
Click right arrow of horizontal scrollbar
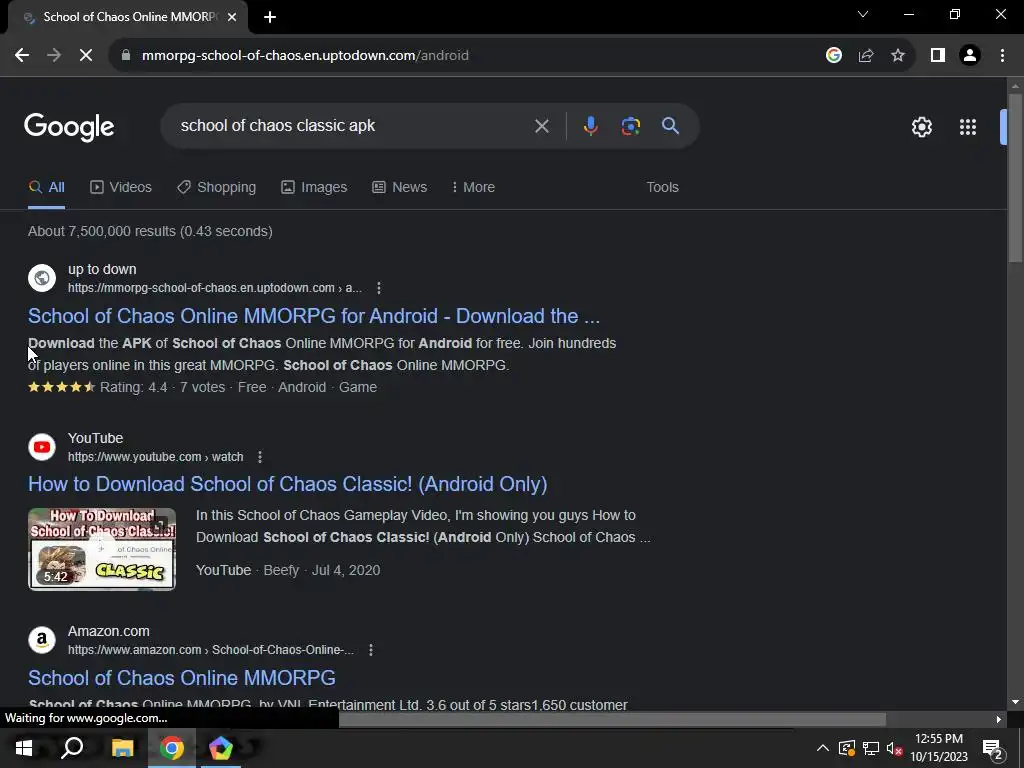[x=999, y=719]
